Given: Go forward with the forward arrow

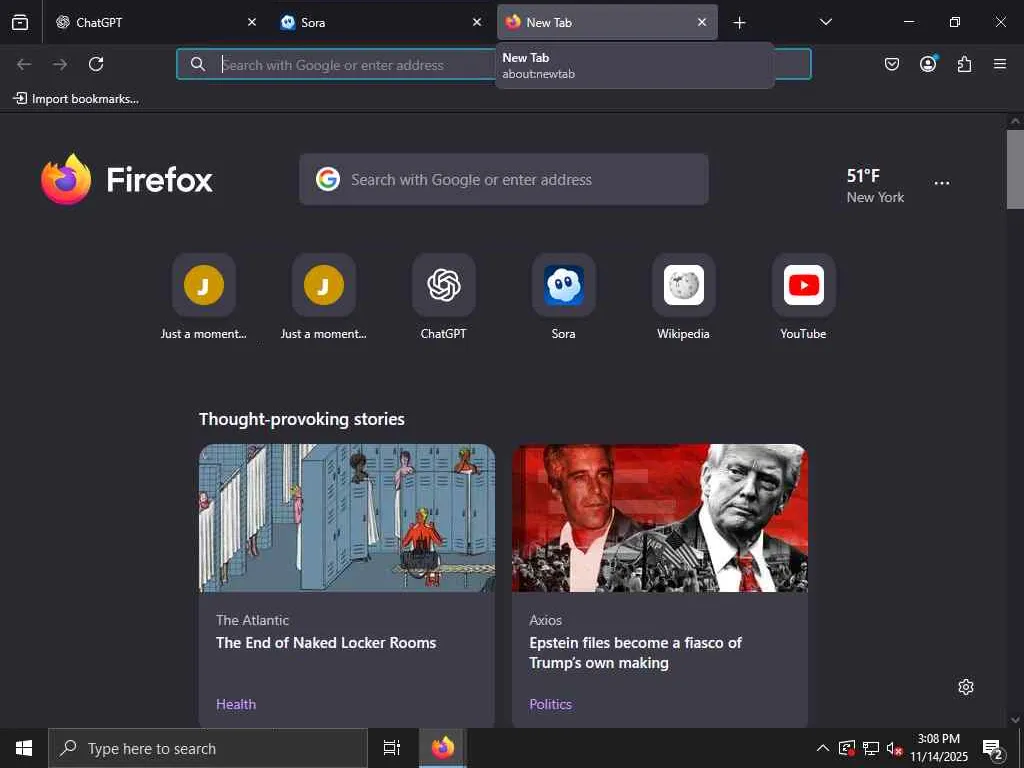Looking at the screenshot, I should 60,64.
